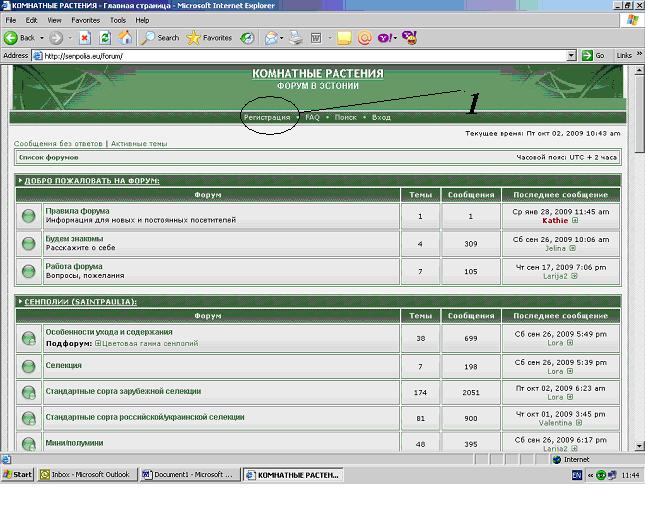Collapse the ДОБРО ПОЖАЛОВАТЬ НА ФОРУМ category
Screen dimensions: 645x513
click(x=20, y=181)
